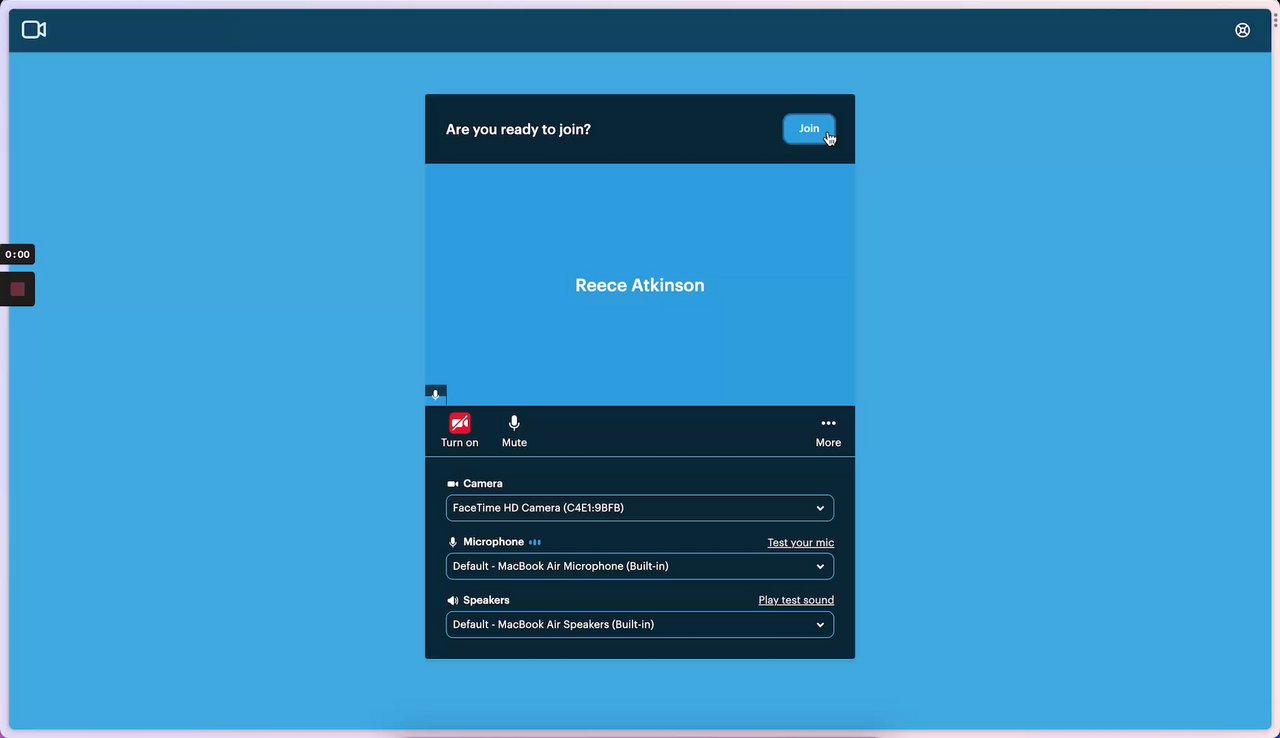Turn on the camera

[460, 431]
